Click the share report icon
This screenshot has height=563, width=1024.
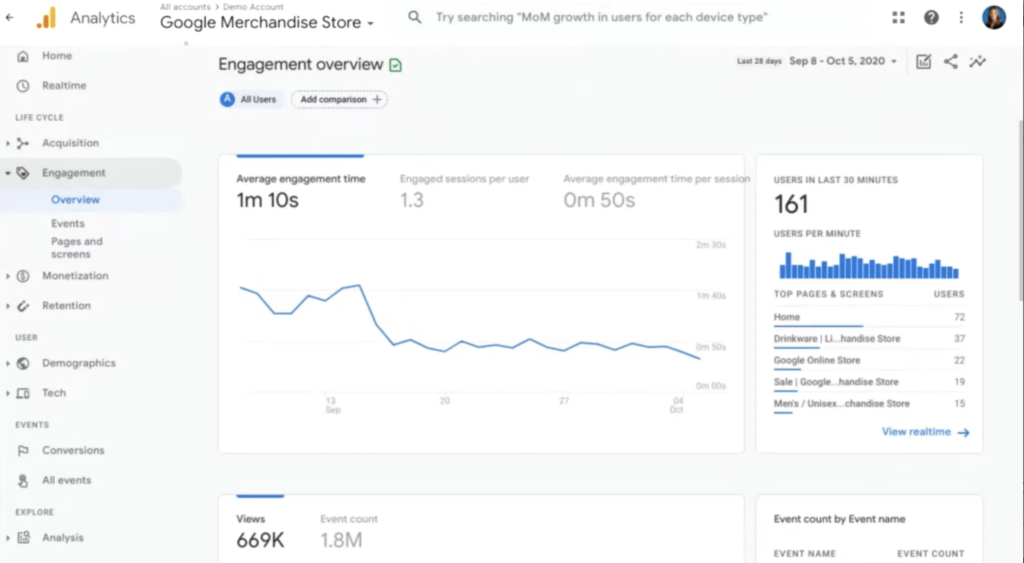[x=951, y=61]
